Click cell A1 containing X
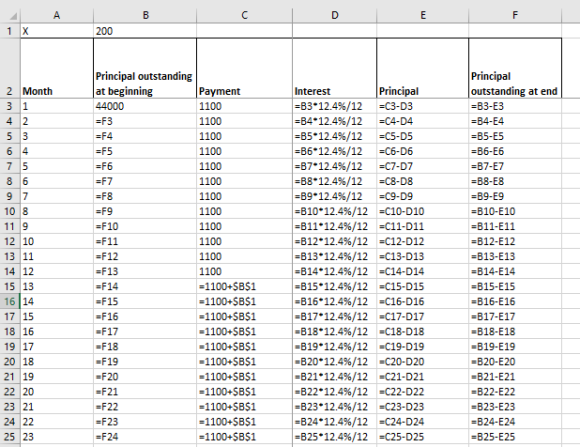 tap(57, 31)
